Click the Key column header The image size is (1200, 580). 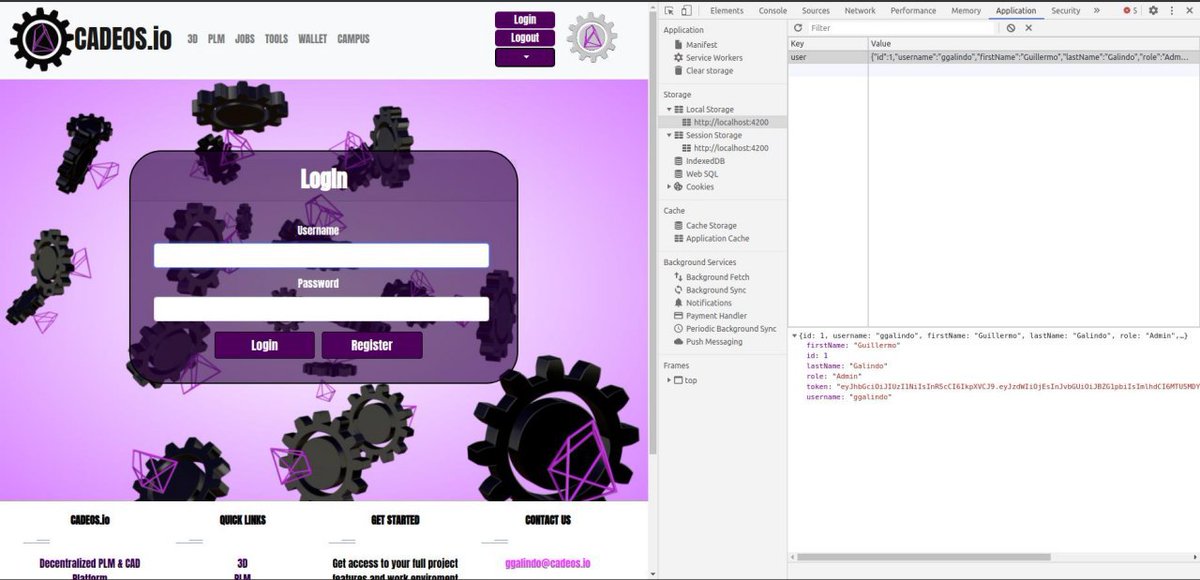(x=828, y=44)
